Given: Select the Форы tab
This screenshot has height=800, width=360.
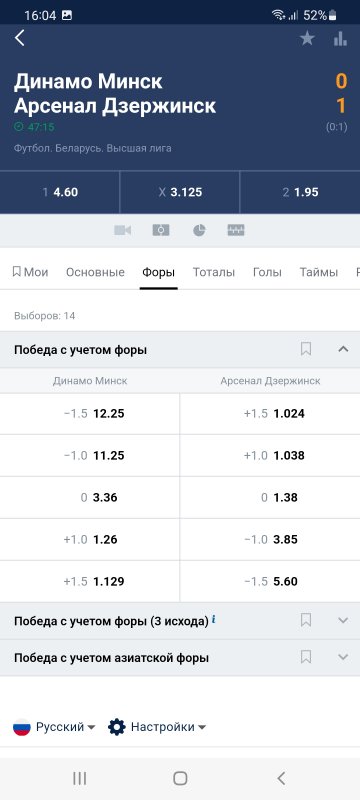Looking at the screenshot, I should 159,272.
